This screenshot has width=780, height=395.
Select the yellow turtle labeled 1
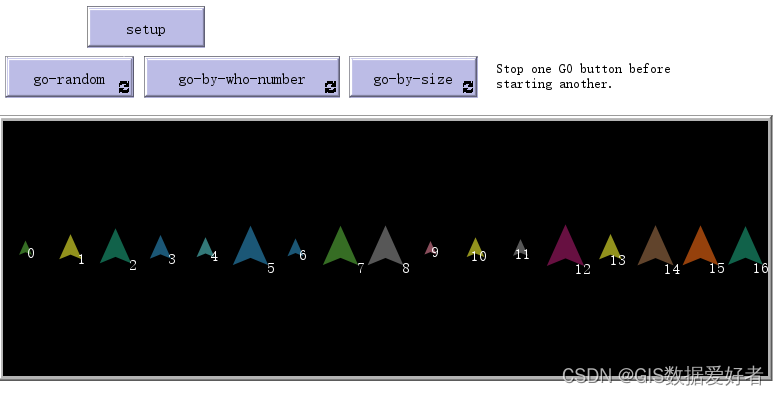point(70,247)
